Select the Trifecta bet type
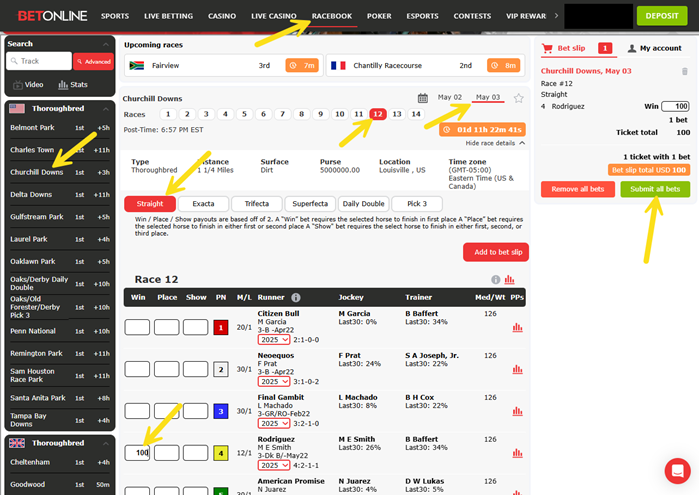The image size is (699, 496). [x=257, y=204]
